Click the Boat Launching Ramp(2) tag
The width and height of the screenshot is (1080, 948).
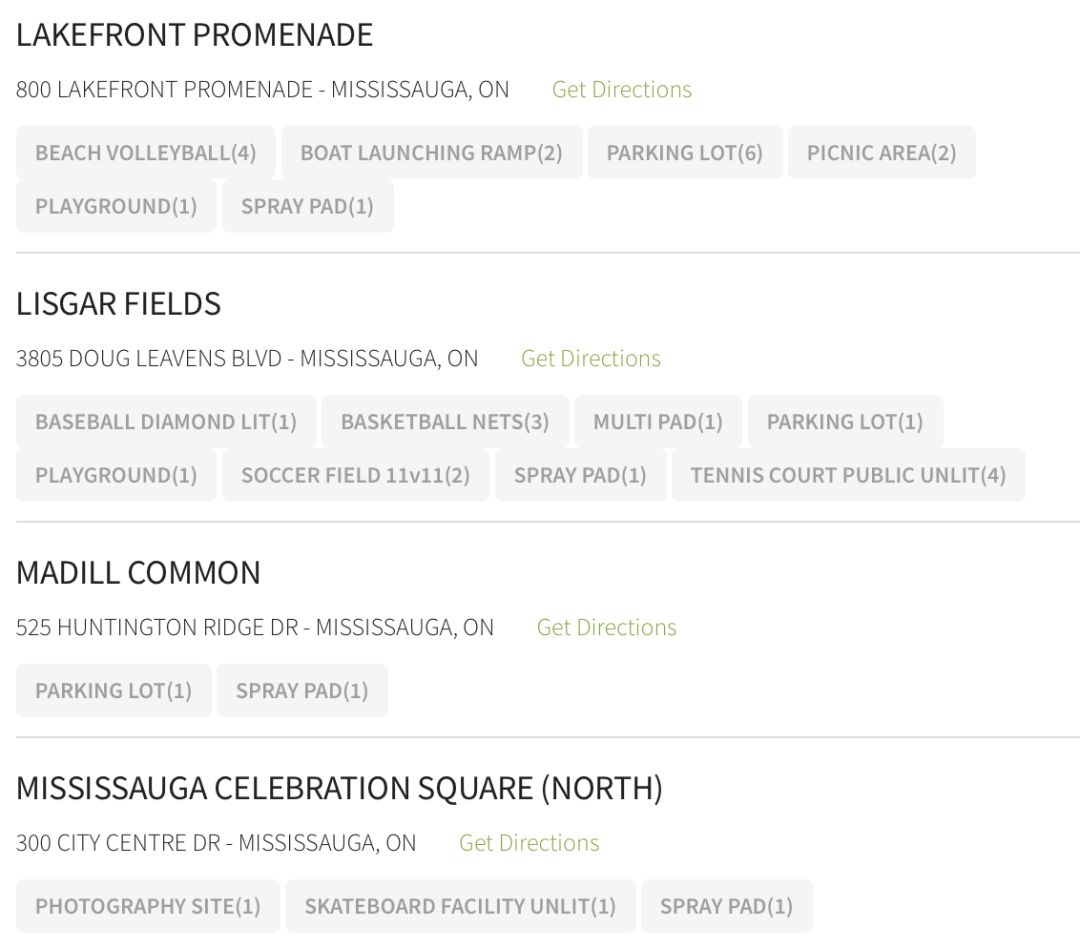tap(431, 153)
